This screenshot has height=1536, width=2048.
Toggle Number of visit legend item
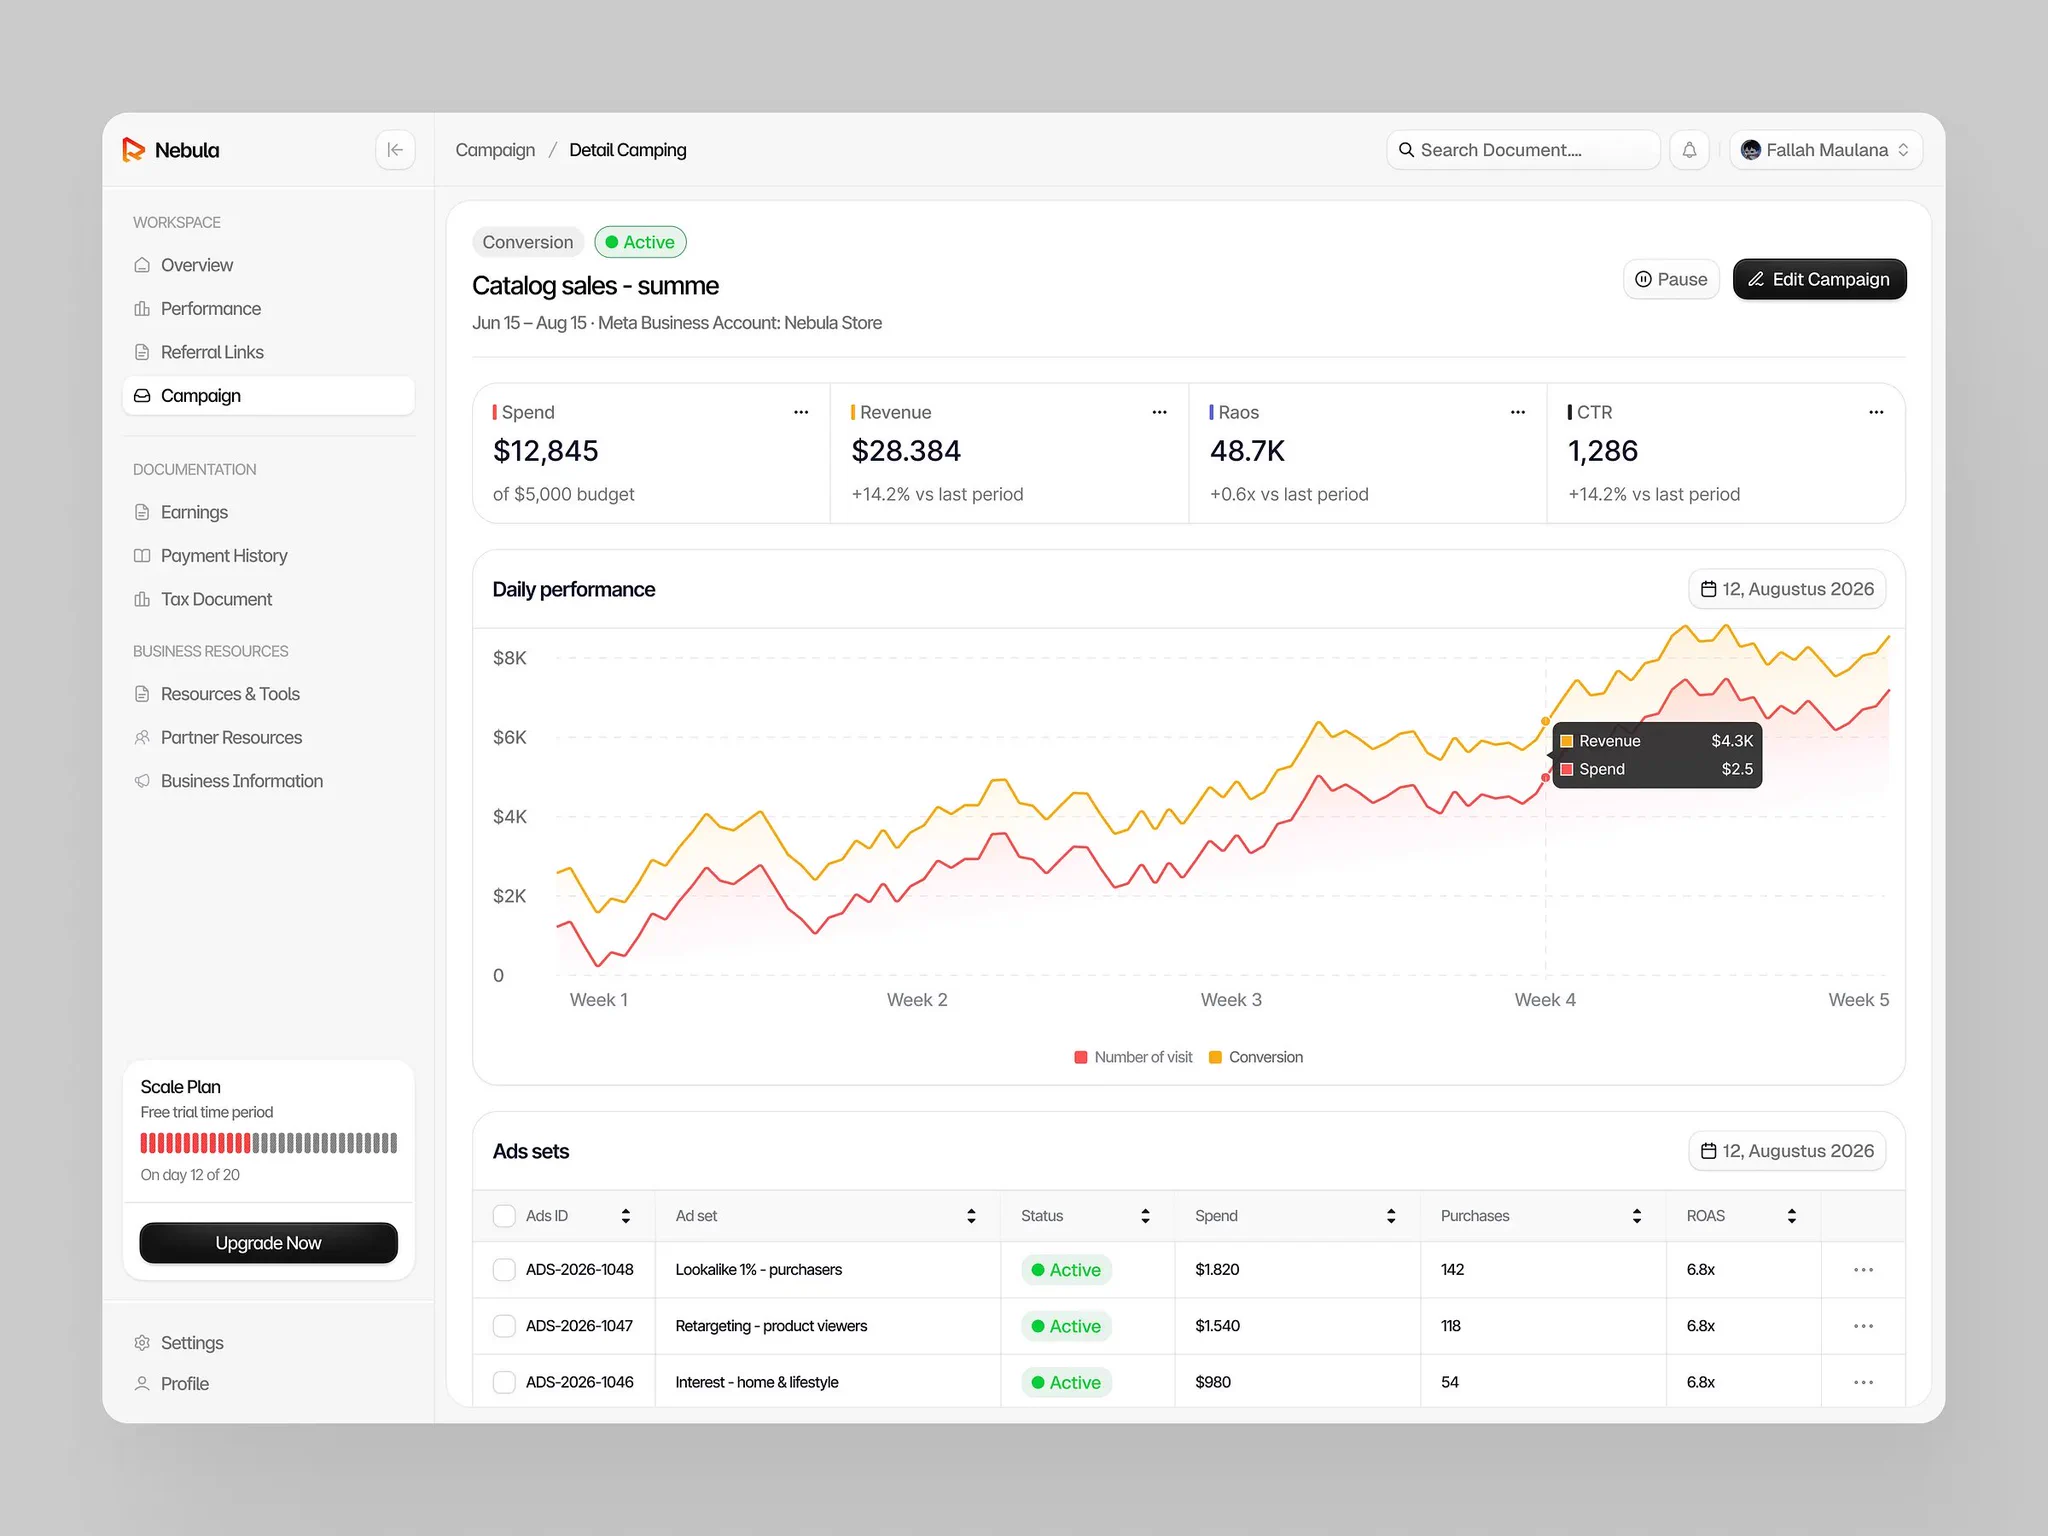pyautogui.click(x=1133, y=1057)
